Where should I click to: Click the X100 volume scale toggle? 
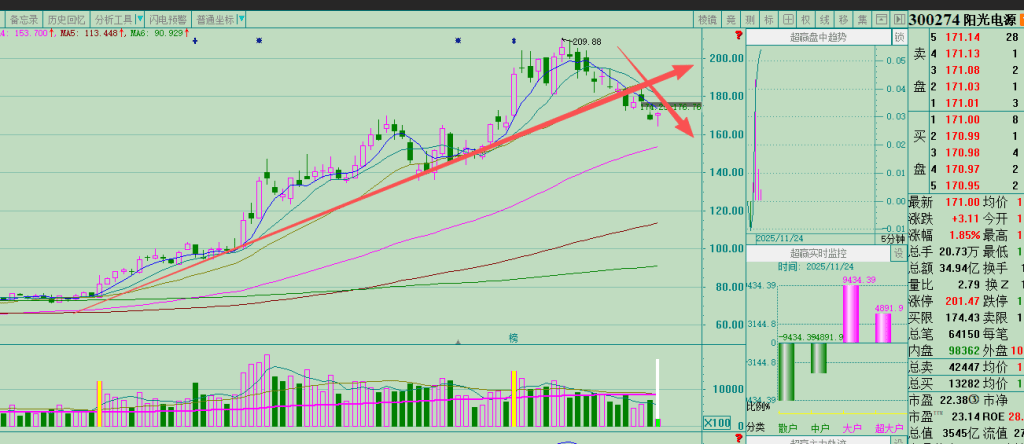coord(716,423)
